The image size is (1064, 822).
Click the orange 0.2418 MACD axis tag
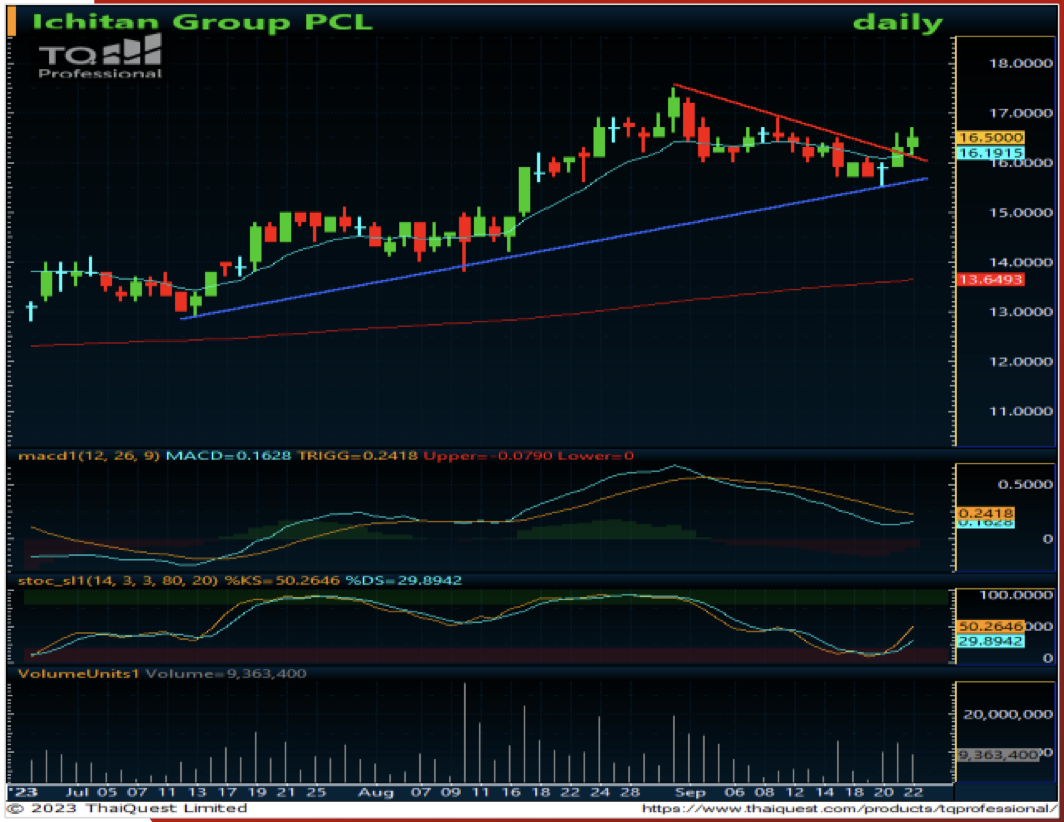[x=986, y=513]
